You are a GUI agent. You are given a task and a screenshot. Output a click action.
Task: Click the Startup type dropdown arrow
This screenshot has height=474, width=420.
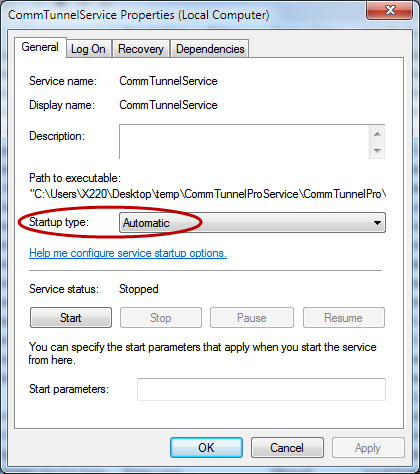(377, 223)
